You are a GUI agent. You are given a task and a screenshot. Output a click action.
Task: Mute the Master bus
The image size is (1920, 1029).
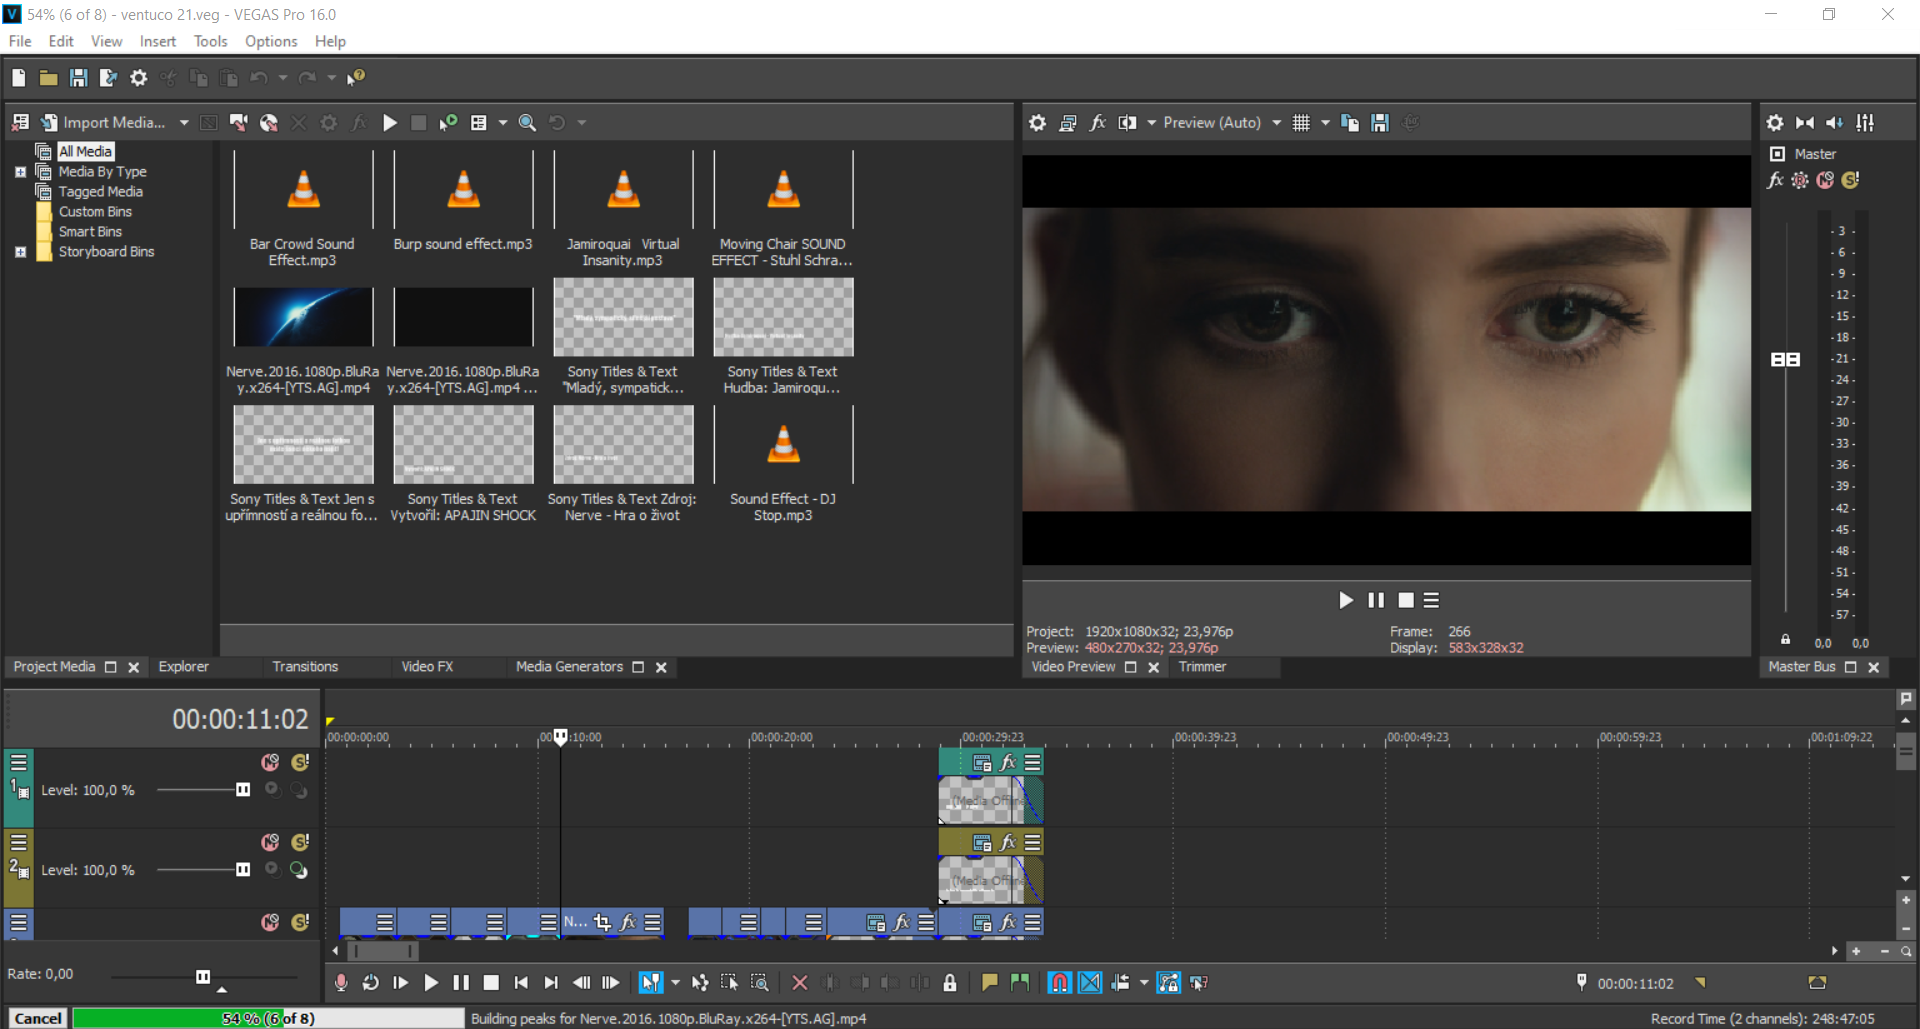point(1825,180)
